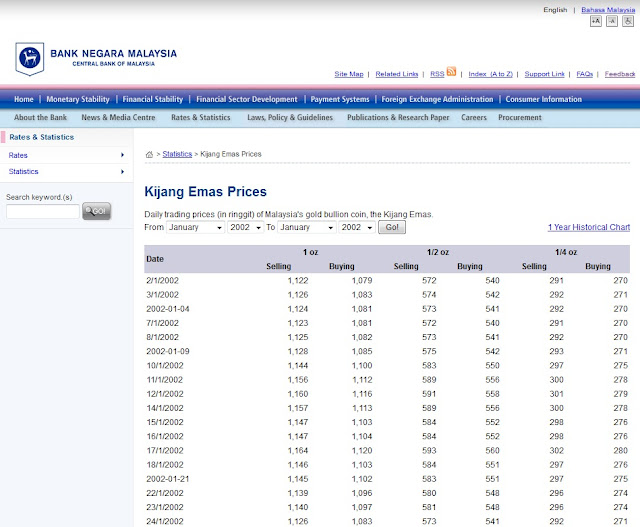Open the Procurement submenu item

pos(520,118)
